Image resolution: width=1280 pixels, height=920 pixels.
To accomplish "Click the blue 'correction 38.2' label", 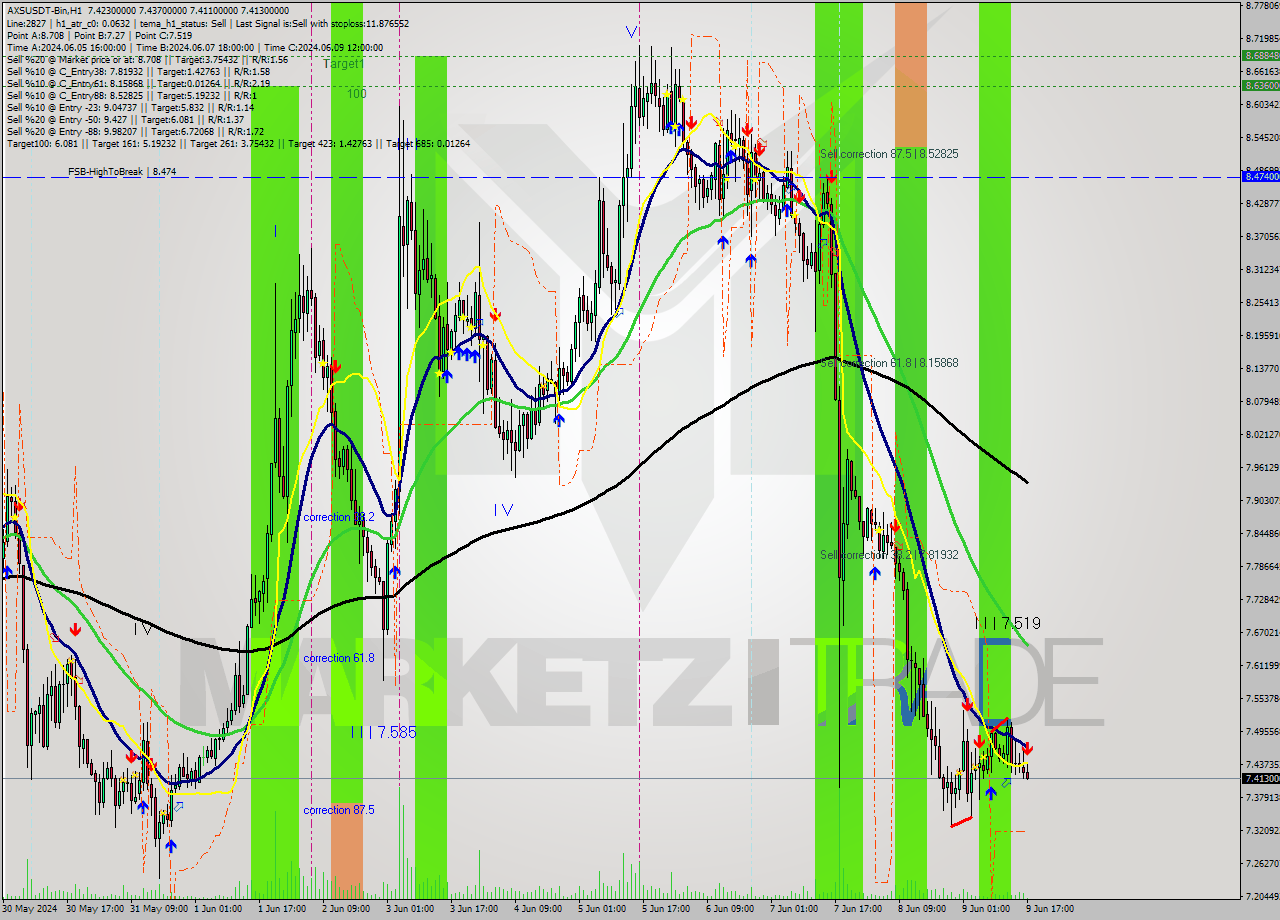I will tap(338, 517).
